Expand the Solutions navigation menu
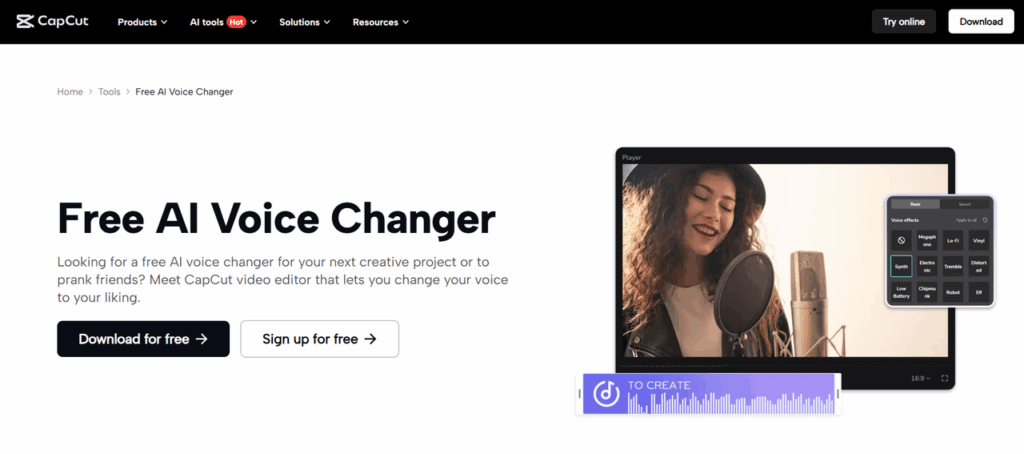This screenshot has height=454, width=1024. [304, 22]
